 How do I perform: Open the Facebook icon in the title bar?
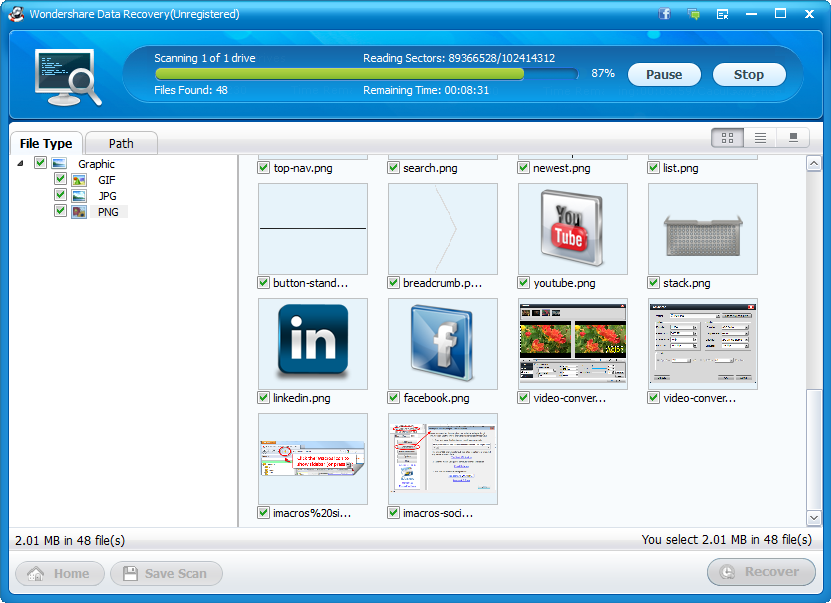(665, 14)
